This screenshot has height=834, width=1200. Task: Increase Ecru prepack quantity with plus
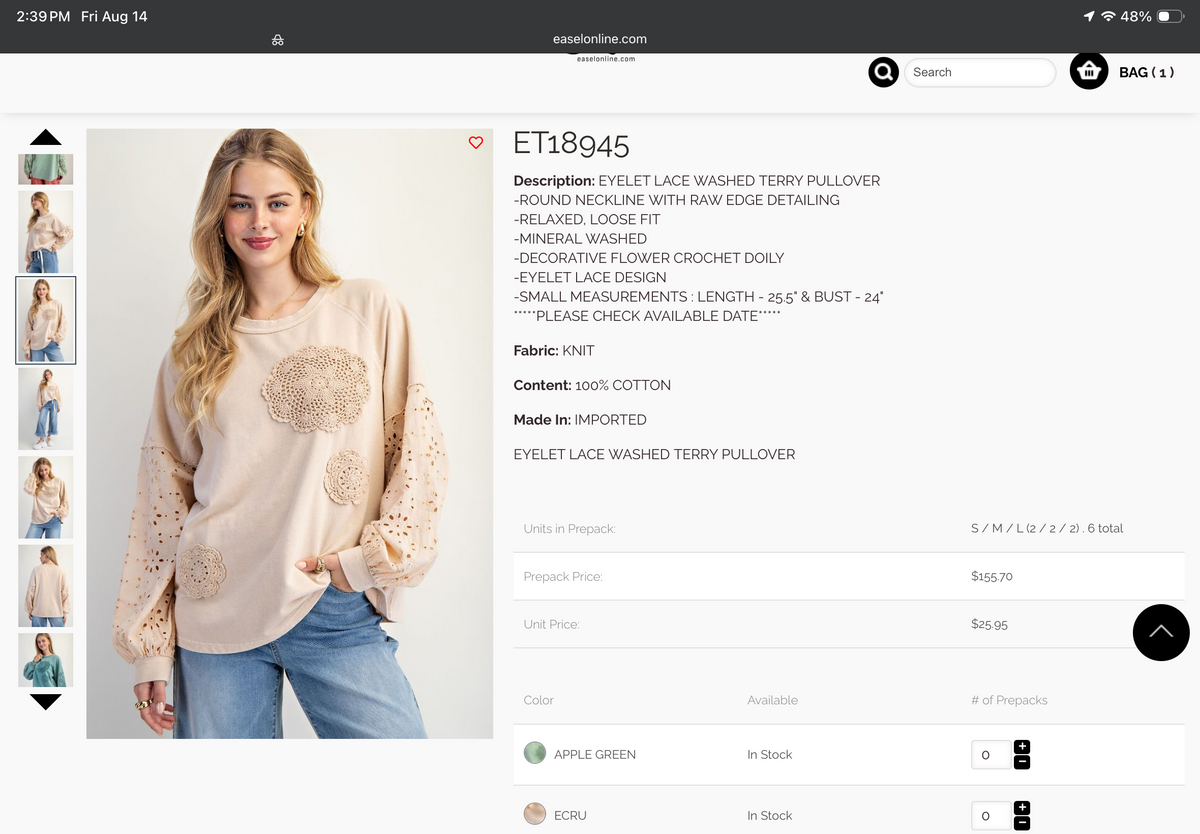coord(1022,808)
